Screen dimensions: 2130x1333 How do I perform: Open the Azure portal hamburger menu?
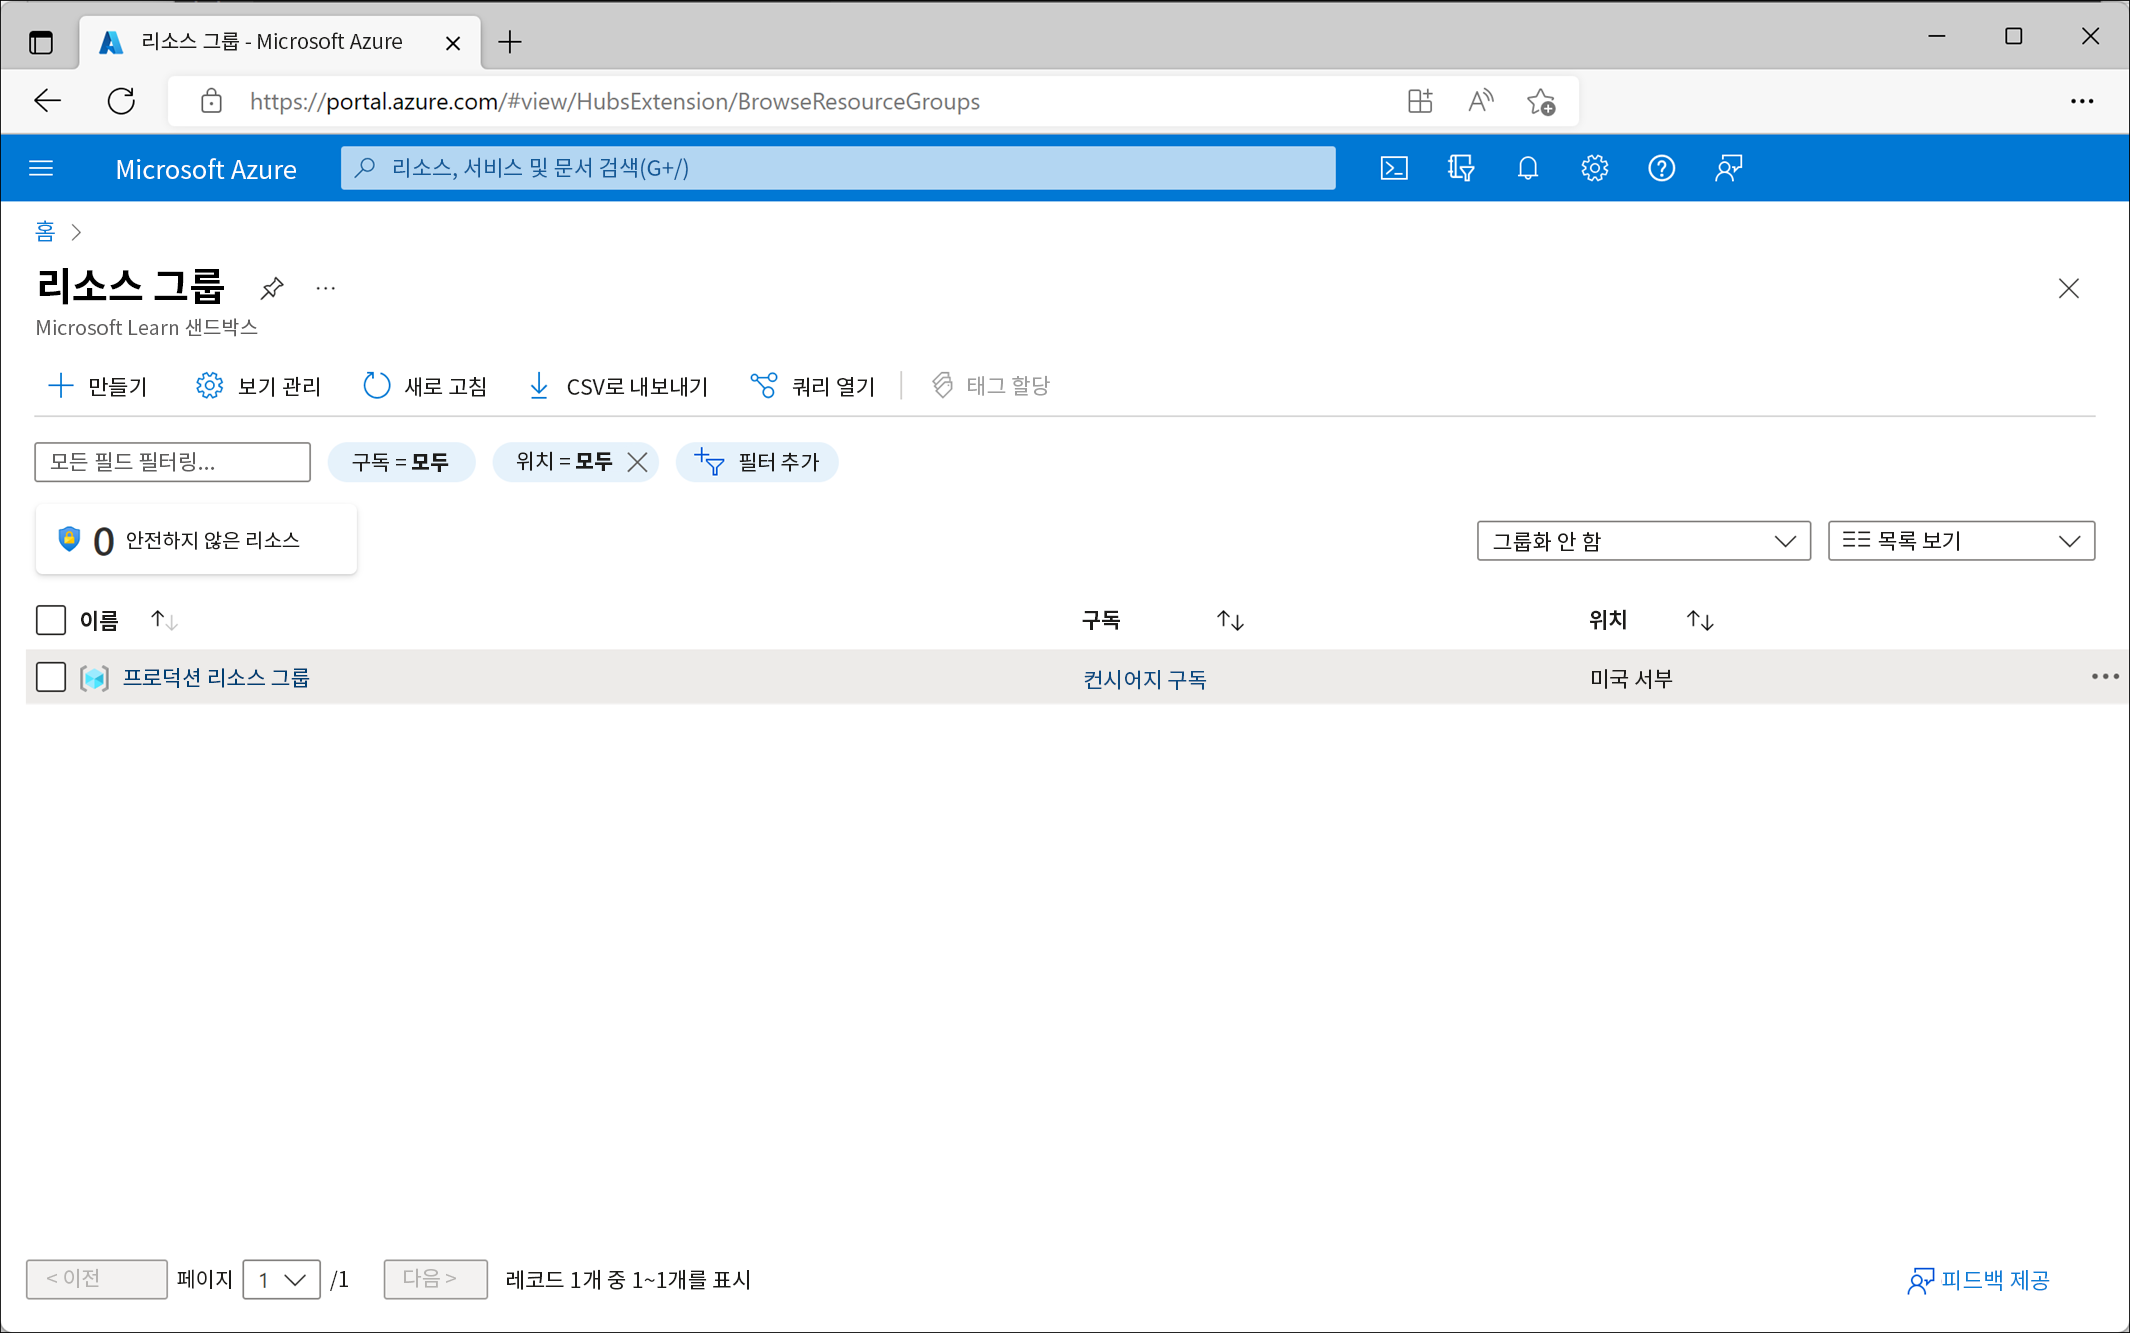point(41,168)
